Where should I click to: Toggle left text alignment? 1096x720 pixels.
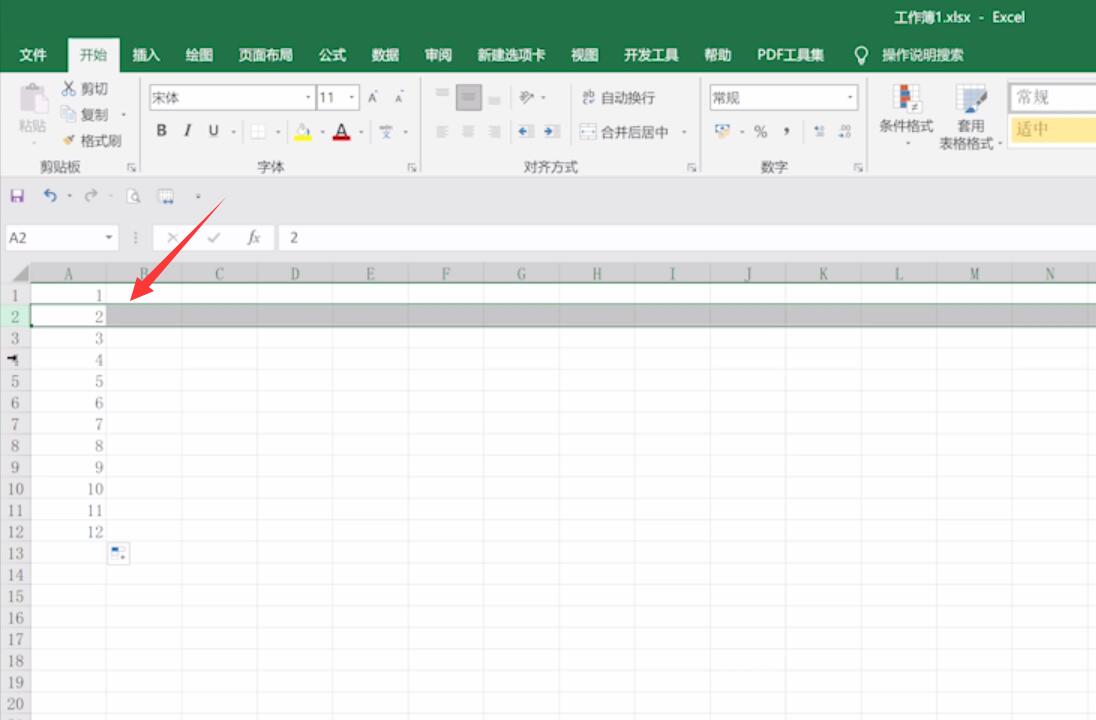442,131
